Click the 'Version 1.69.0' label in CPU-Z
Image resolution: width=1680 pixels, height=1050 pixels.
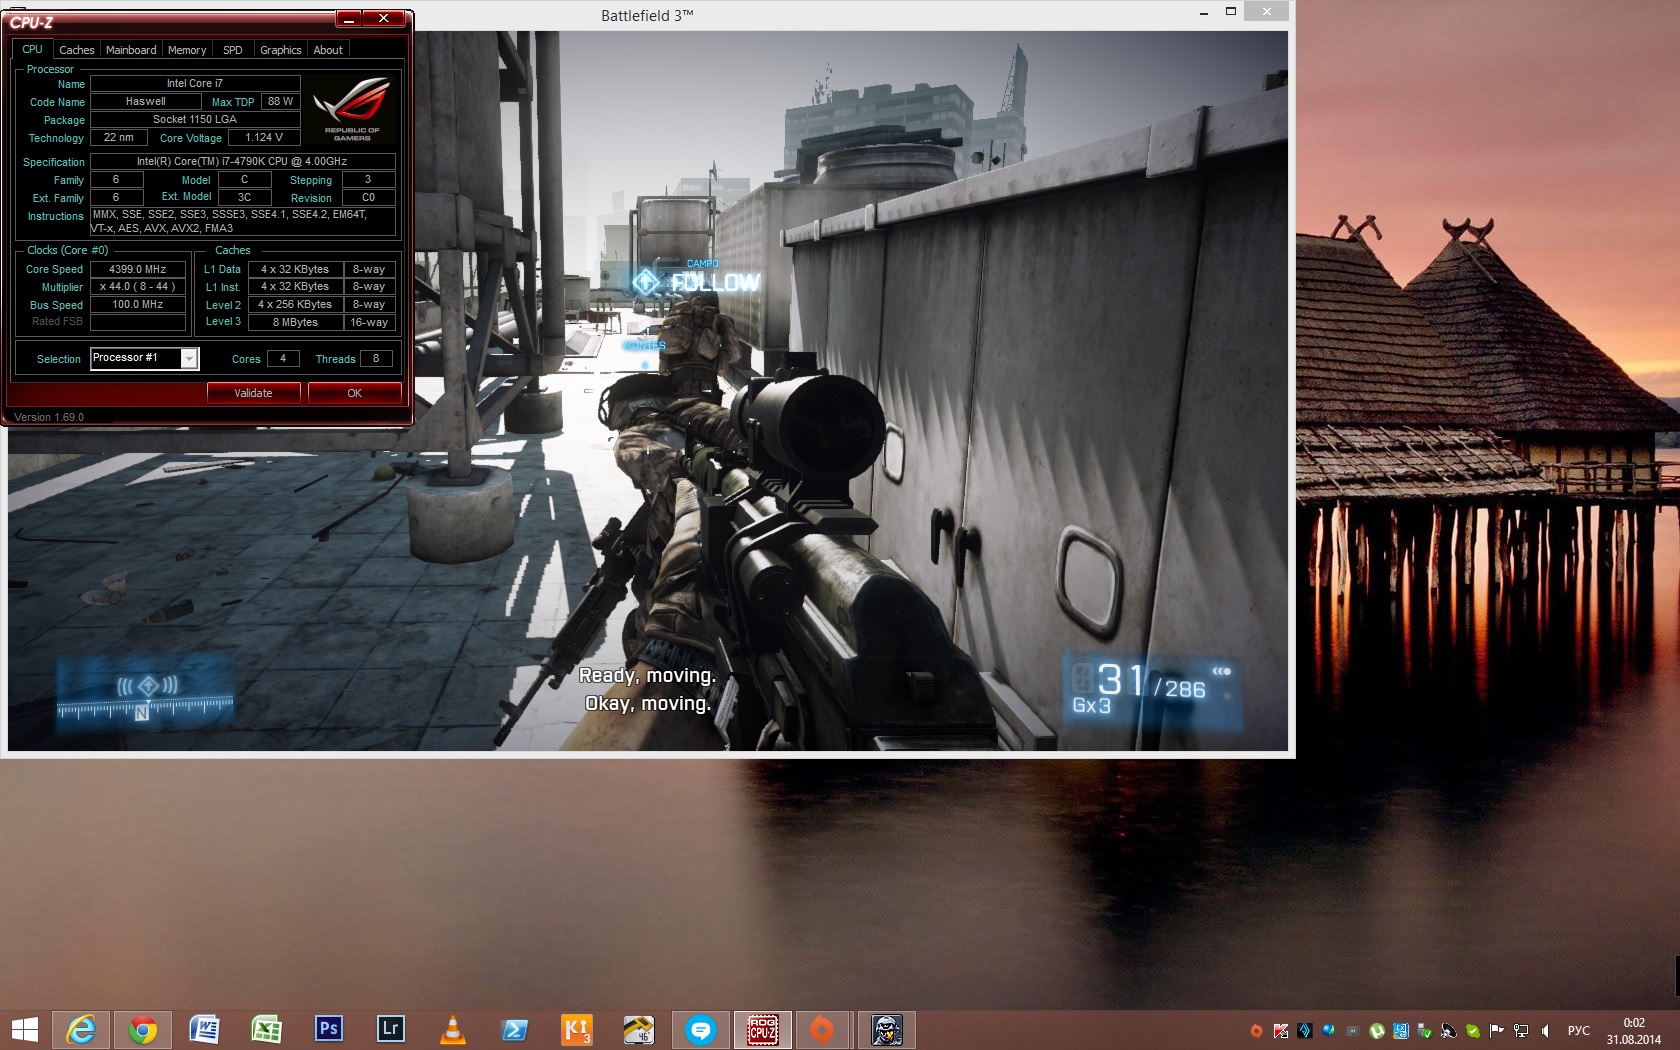click(49, 417)
